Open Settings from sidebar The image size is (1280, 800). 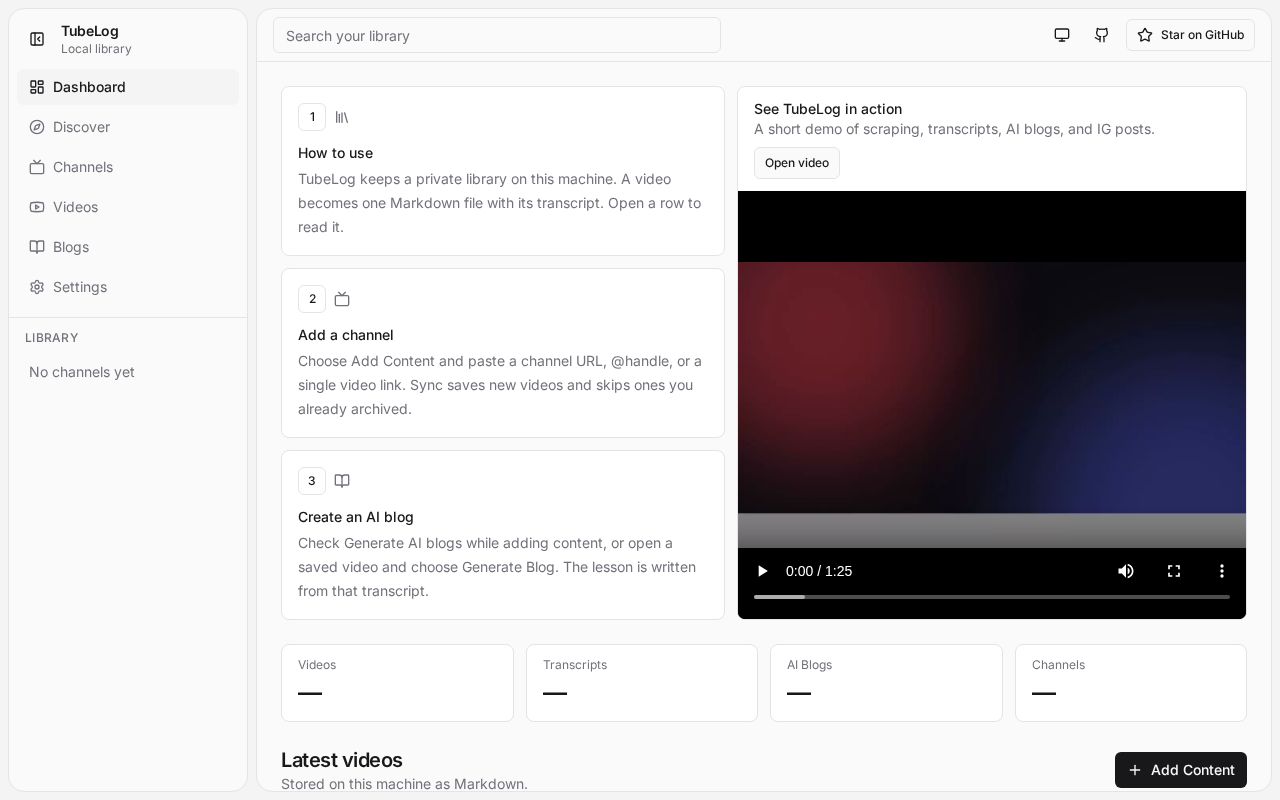coord(128,287)
